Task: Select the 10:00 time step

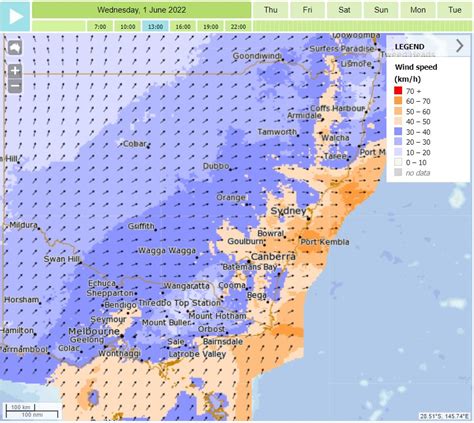Action: (128, 26)
